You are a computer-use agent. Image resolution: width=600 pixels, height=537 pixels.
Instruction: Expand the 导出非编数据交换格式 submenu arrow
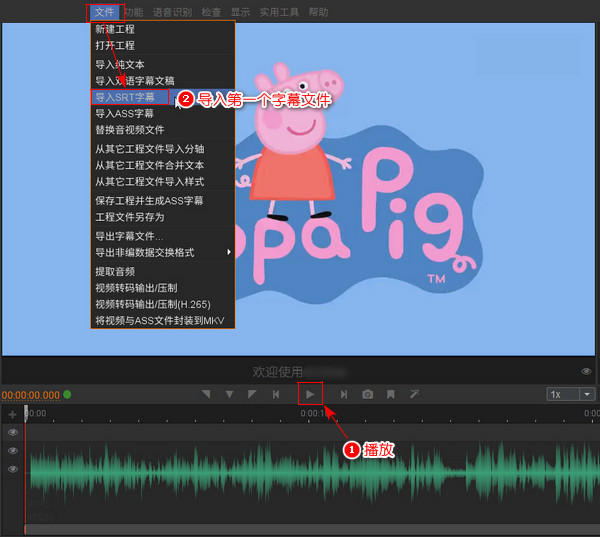pyautogui.click(x=229, y=252)
